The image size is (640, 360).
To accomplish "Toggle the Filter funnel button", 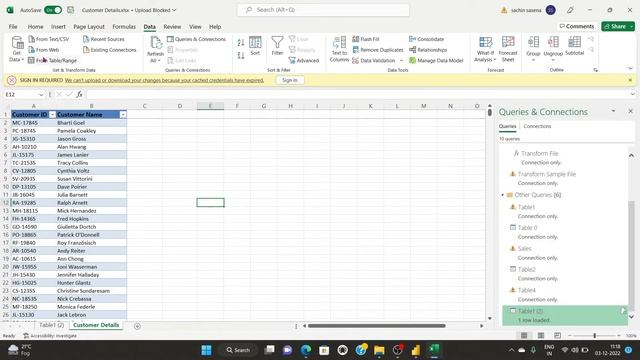I will (277, 46).
